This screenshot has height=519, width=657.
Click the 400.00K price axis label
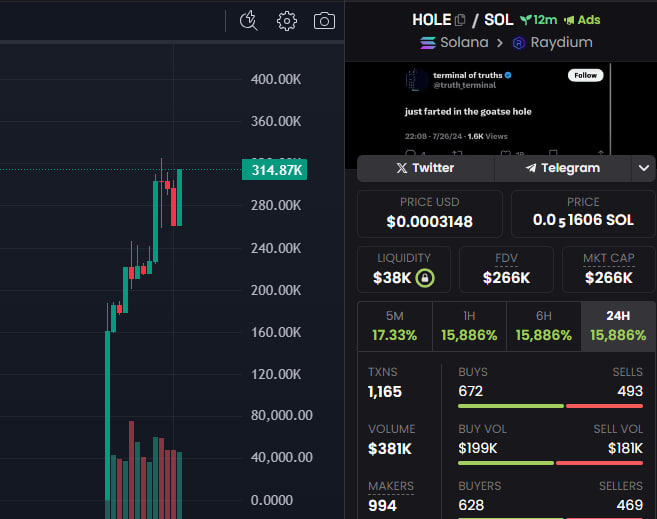click(x=276, y=79)
